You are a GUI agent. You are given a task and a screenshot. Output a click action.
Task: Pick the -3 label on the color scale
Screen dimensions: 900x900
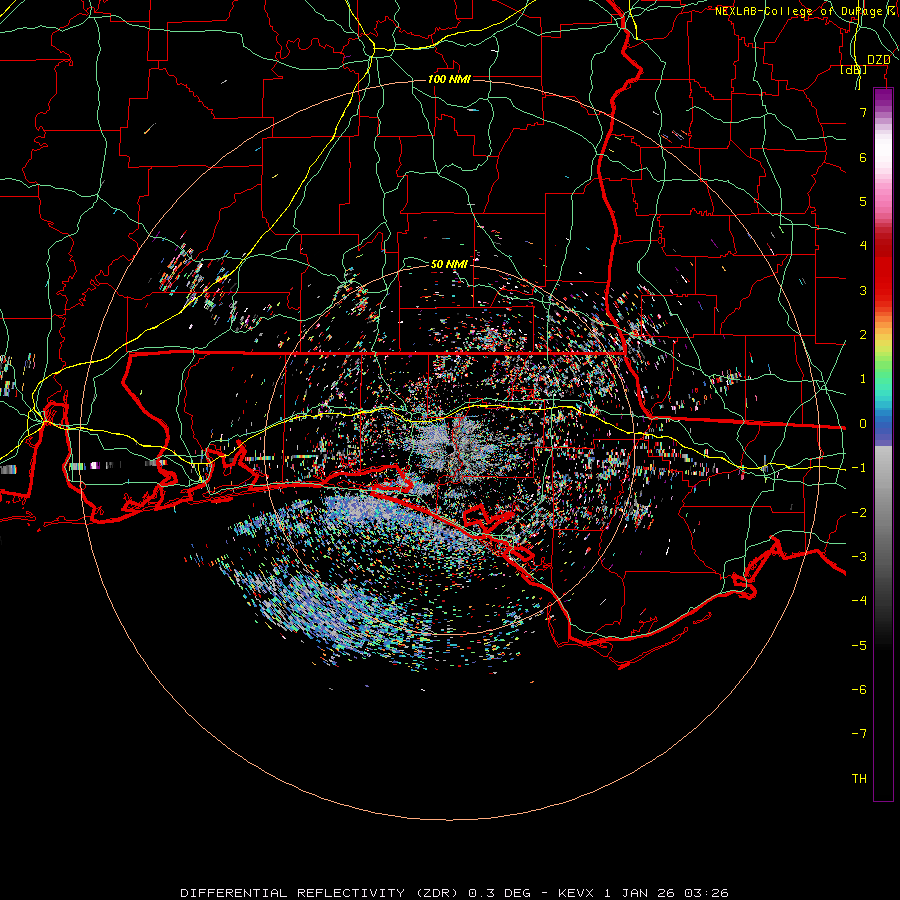(x=859, y=557)
